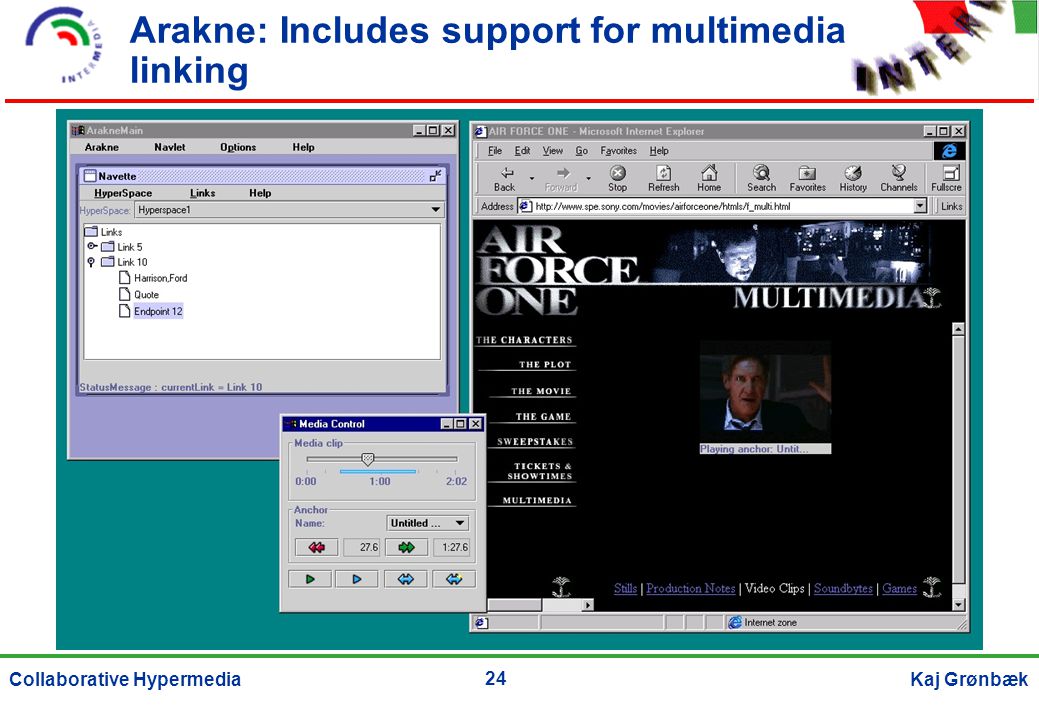Click the Back button in Internet Explorer
The image size is (1039, 720).
point(505,179)
